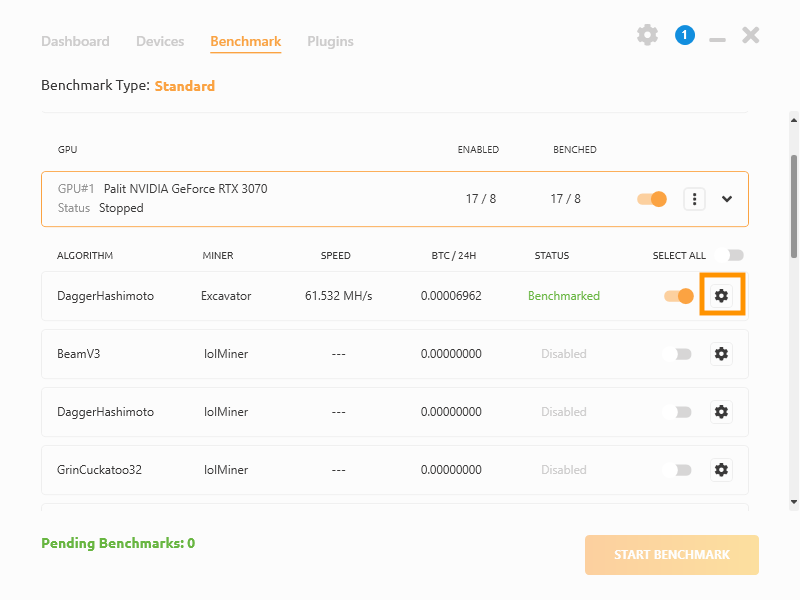Open options menu for GPU#1 RTX 3070
This screenshot has width=800, height=600.
[694, 198]
